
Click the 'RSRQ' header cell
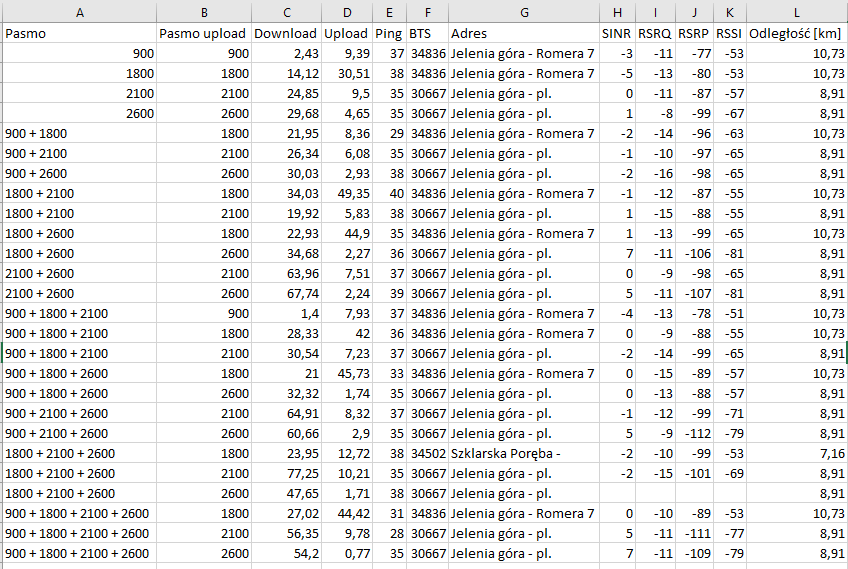click(655, 33)
